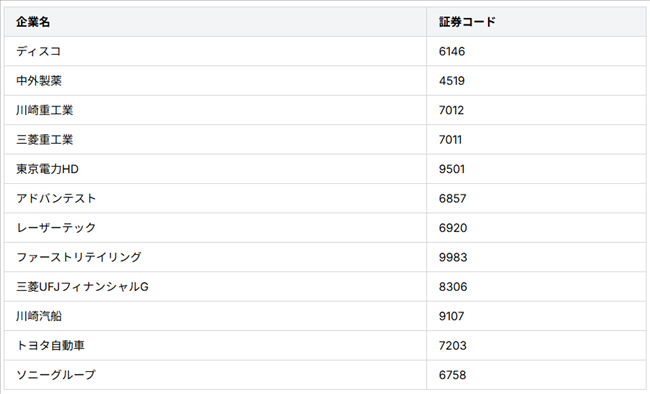Click the 川崎重工業 company name
The image size is (650, 394).
44,110
